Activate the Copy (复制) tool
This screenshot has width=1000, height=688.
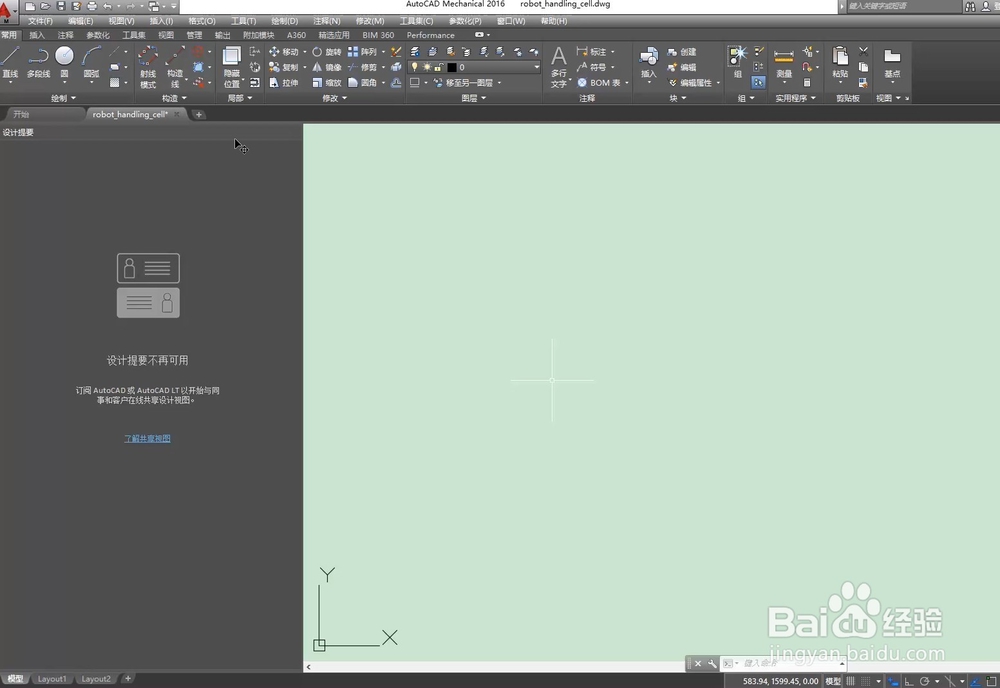click(284, 67)
